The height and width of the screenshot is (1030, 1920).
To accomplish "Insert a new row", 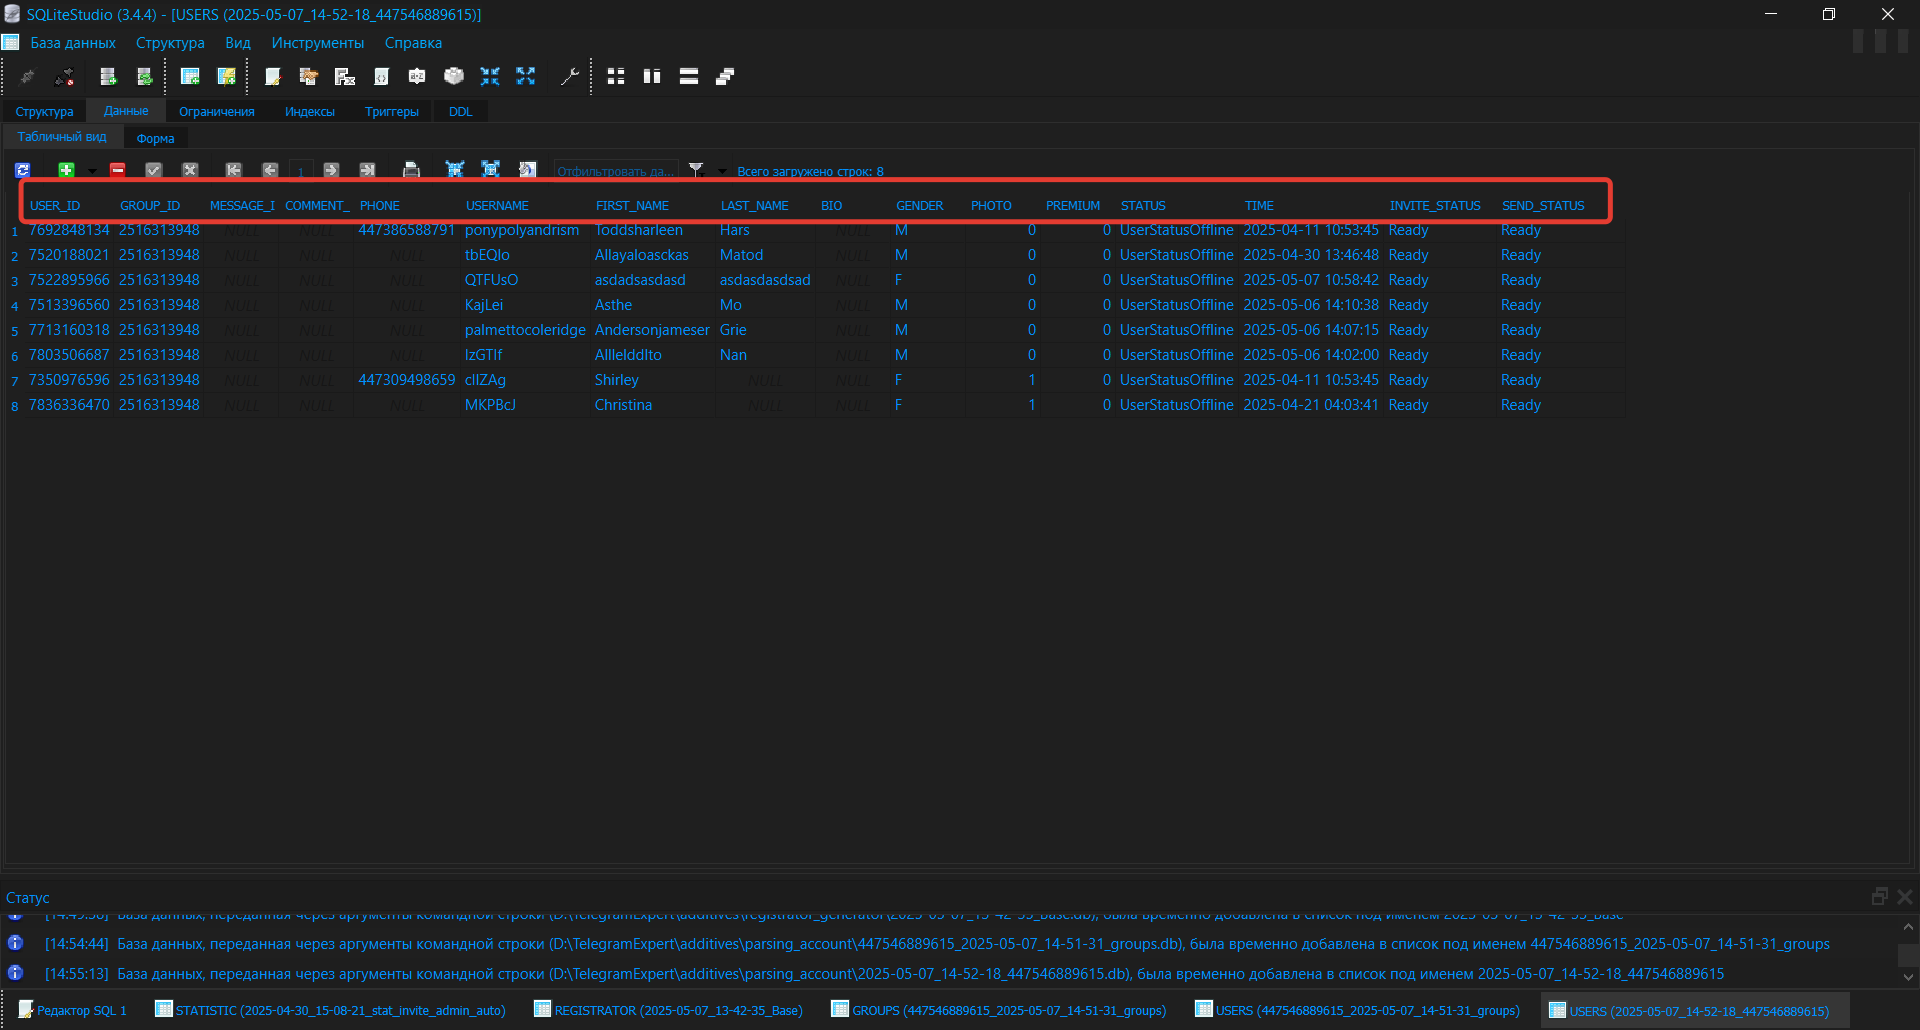I will [66, 170].
